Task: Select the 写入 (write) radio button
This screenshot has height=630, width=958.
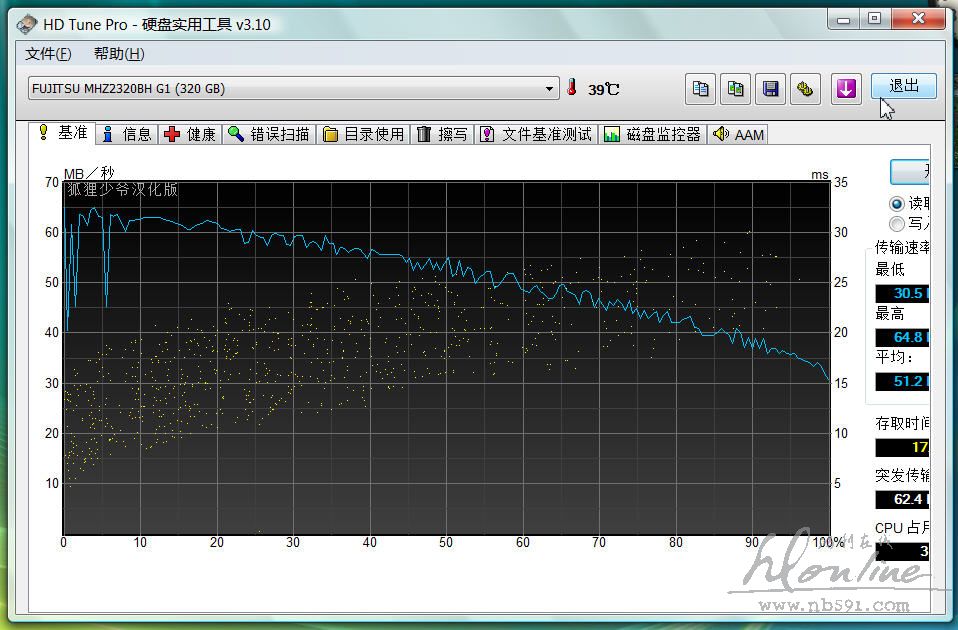Action: point(897,224)
